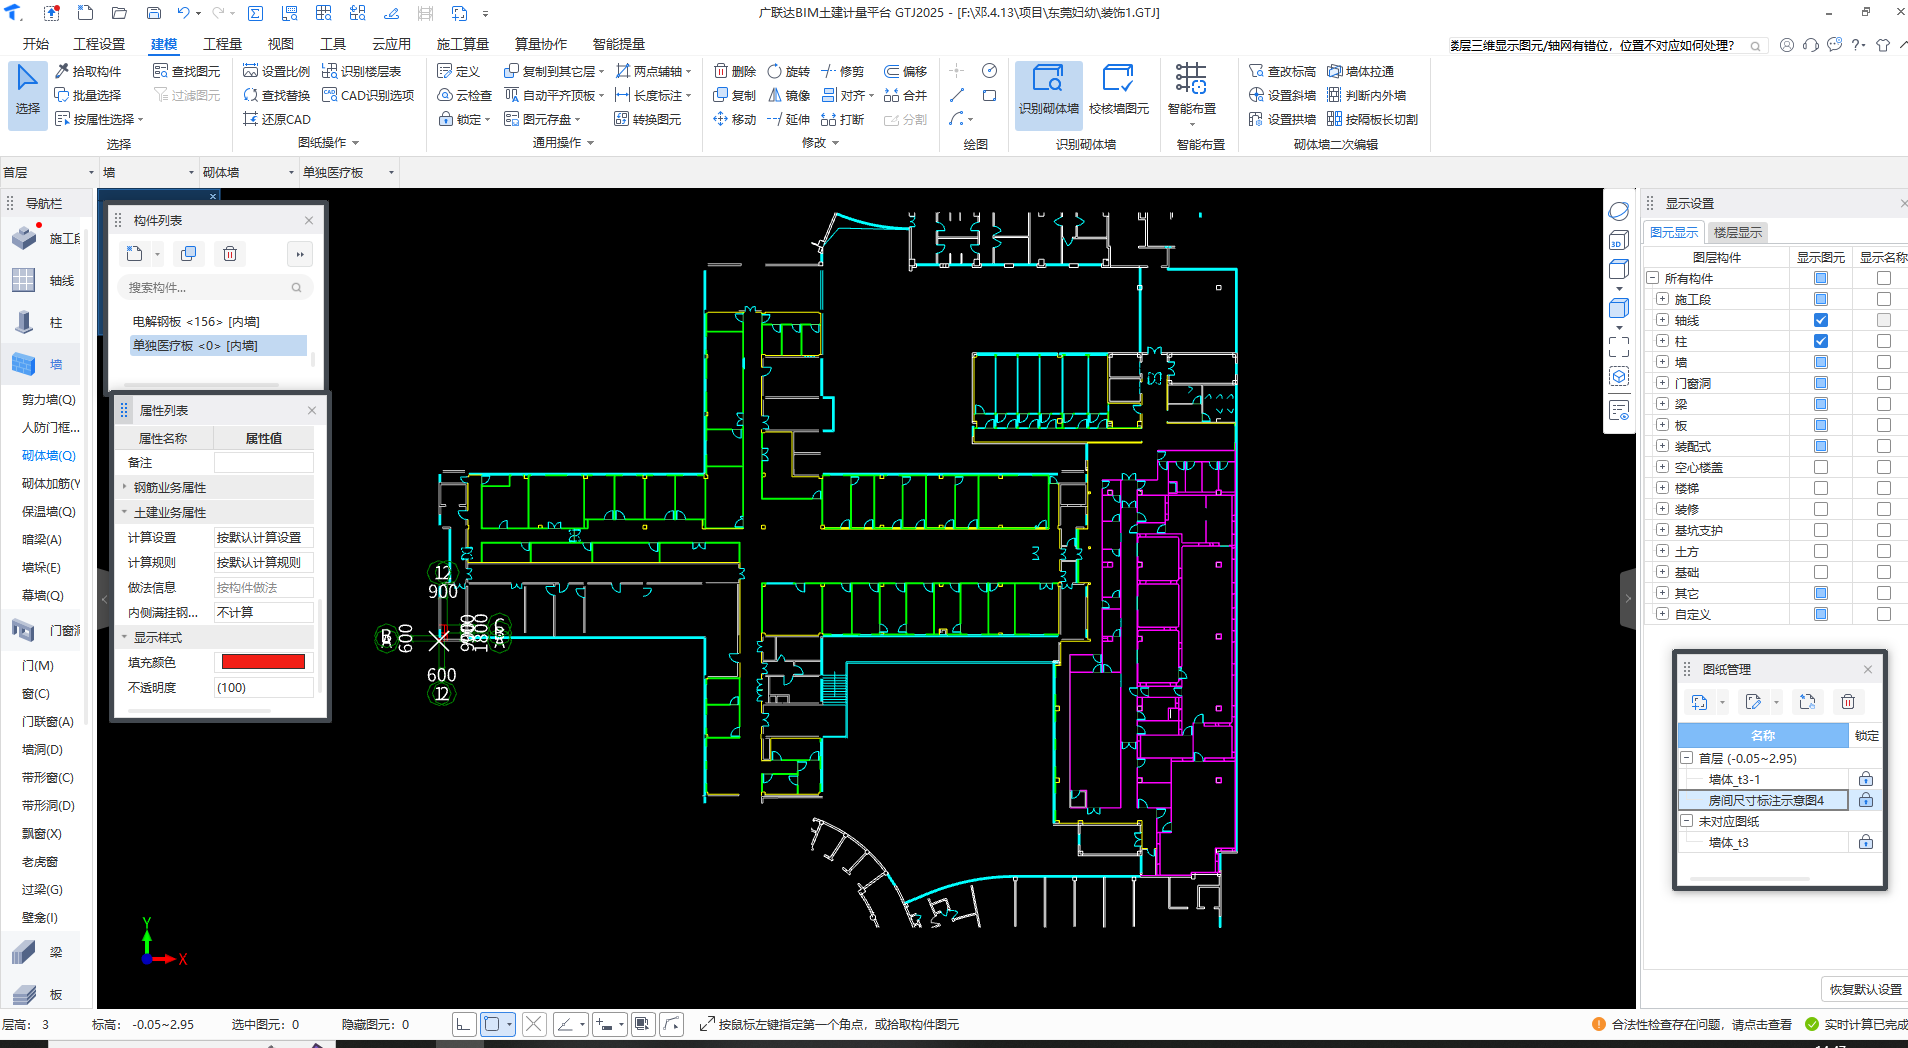
Task: Toggle 显示图元 checkbox for 楼梯
Action: [x=1821, y=488]
